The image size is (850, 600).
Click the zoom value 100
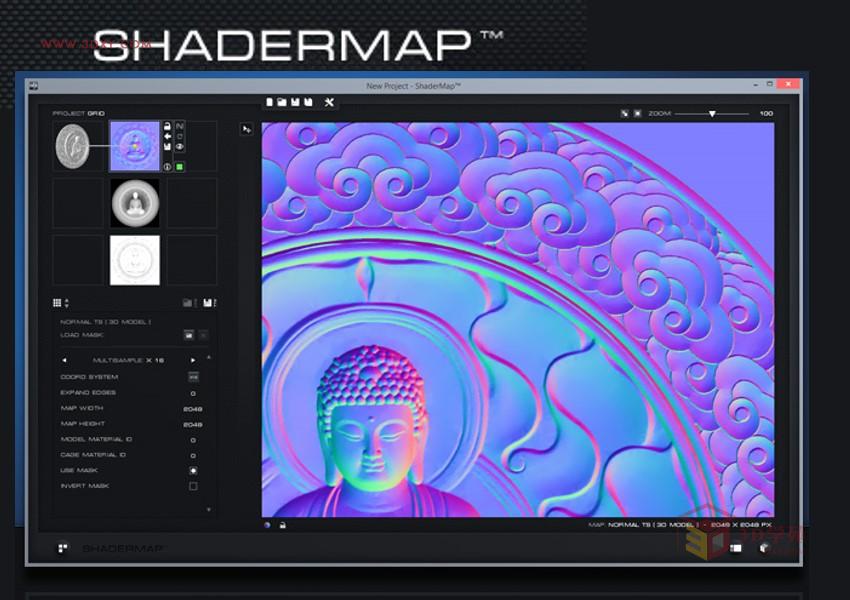(x=766, y=113)
